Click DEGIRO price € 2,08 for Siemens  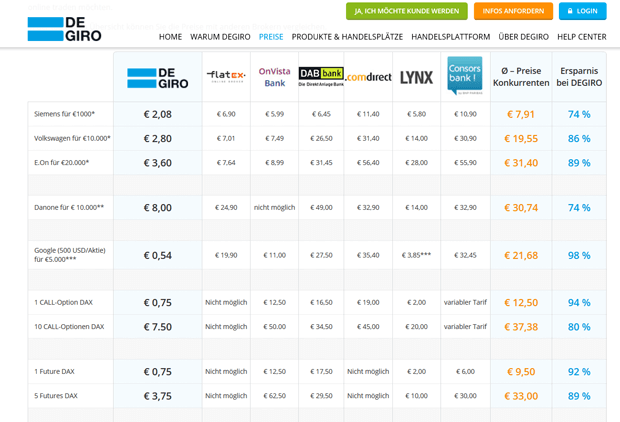coord(158,114)
